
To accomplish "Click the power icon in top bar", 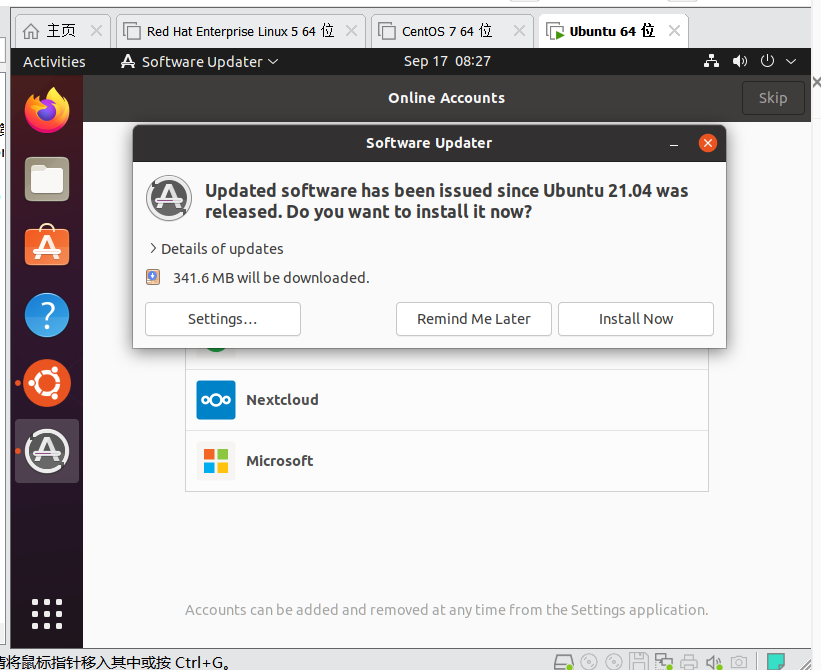I will click(767, 61).
